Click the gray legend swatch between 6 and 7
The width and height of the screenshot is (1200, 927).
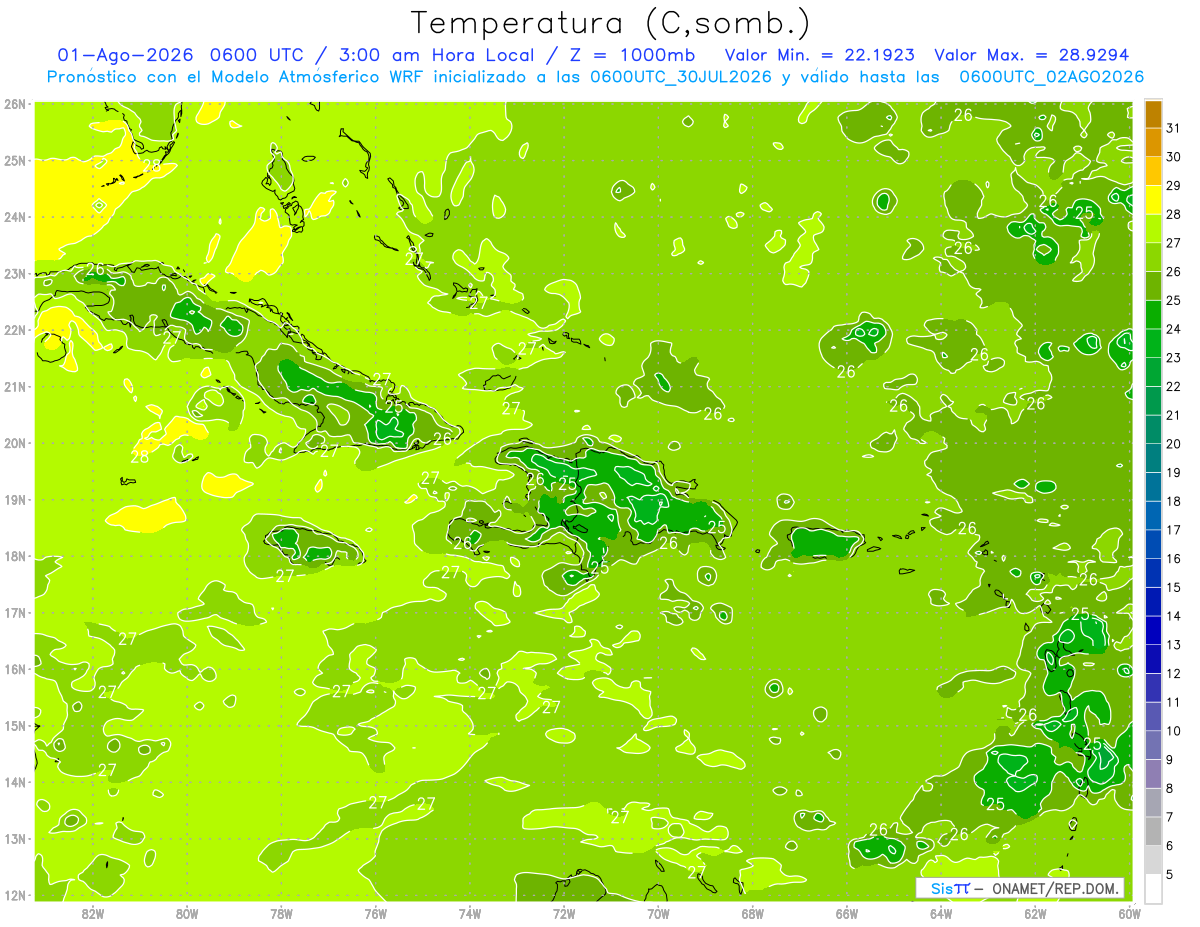click(x=1153, y=831)
